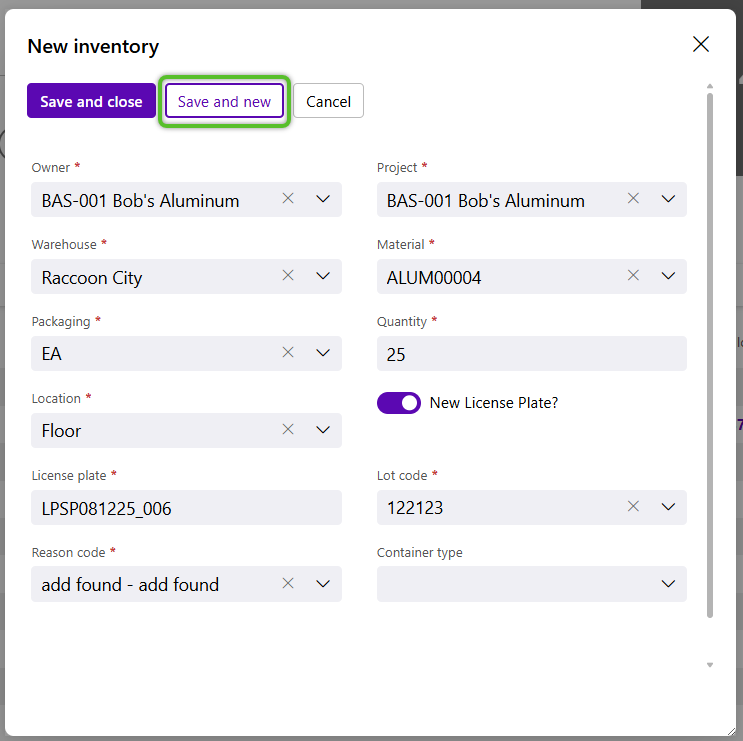Clear the Location Floor value
This screenshot has width=743, height=741.
coord(288,430)
